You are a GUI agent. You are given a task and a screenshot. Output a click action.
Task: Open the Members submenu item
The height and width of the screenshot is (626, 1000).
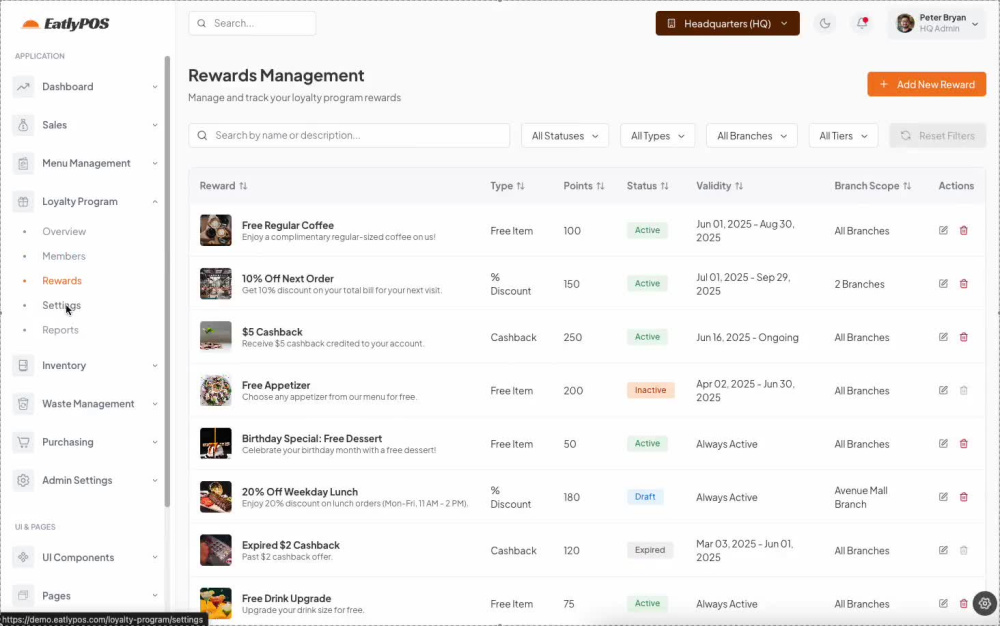coord(64,256)
